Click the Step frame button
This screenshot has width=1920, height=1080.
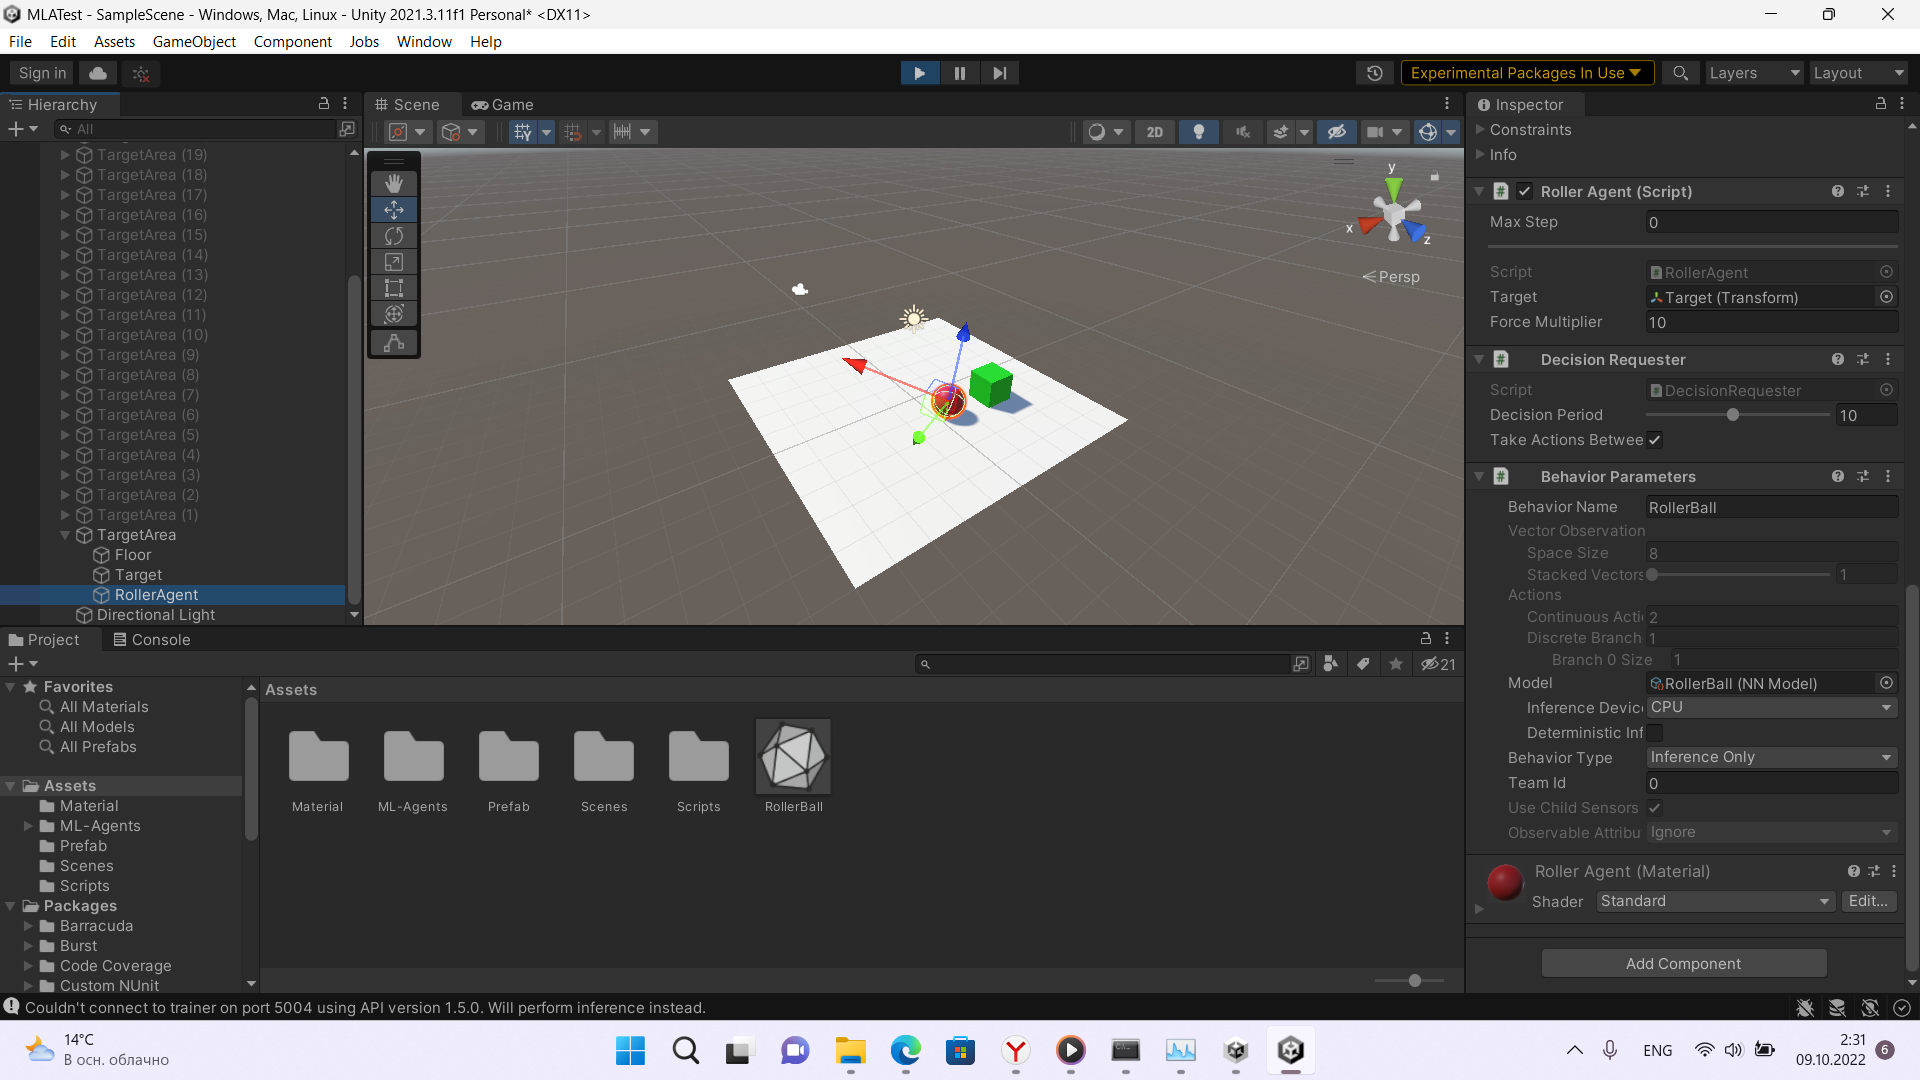(1000, 73)
